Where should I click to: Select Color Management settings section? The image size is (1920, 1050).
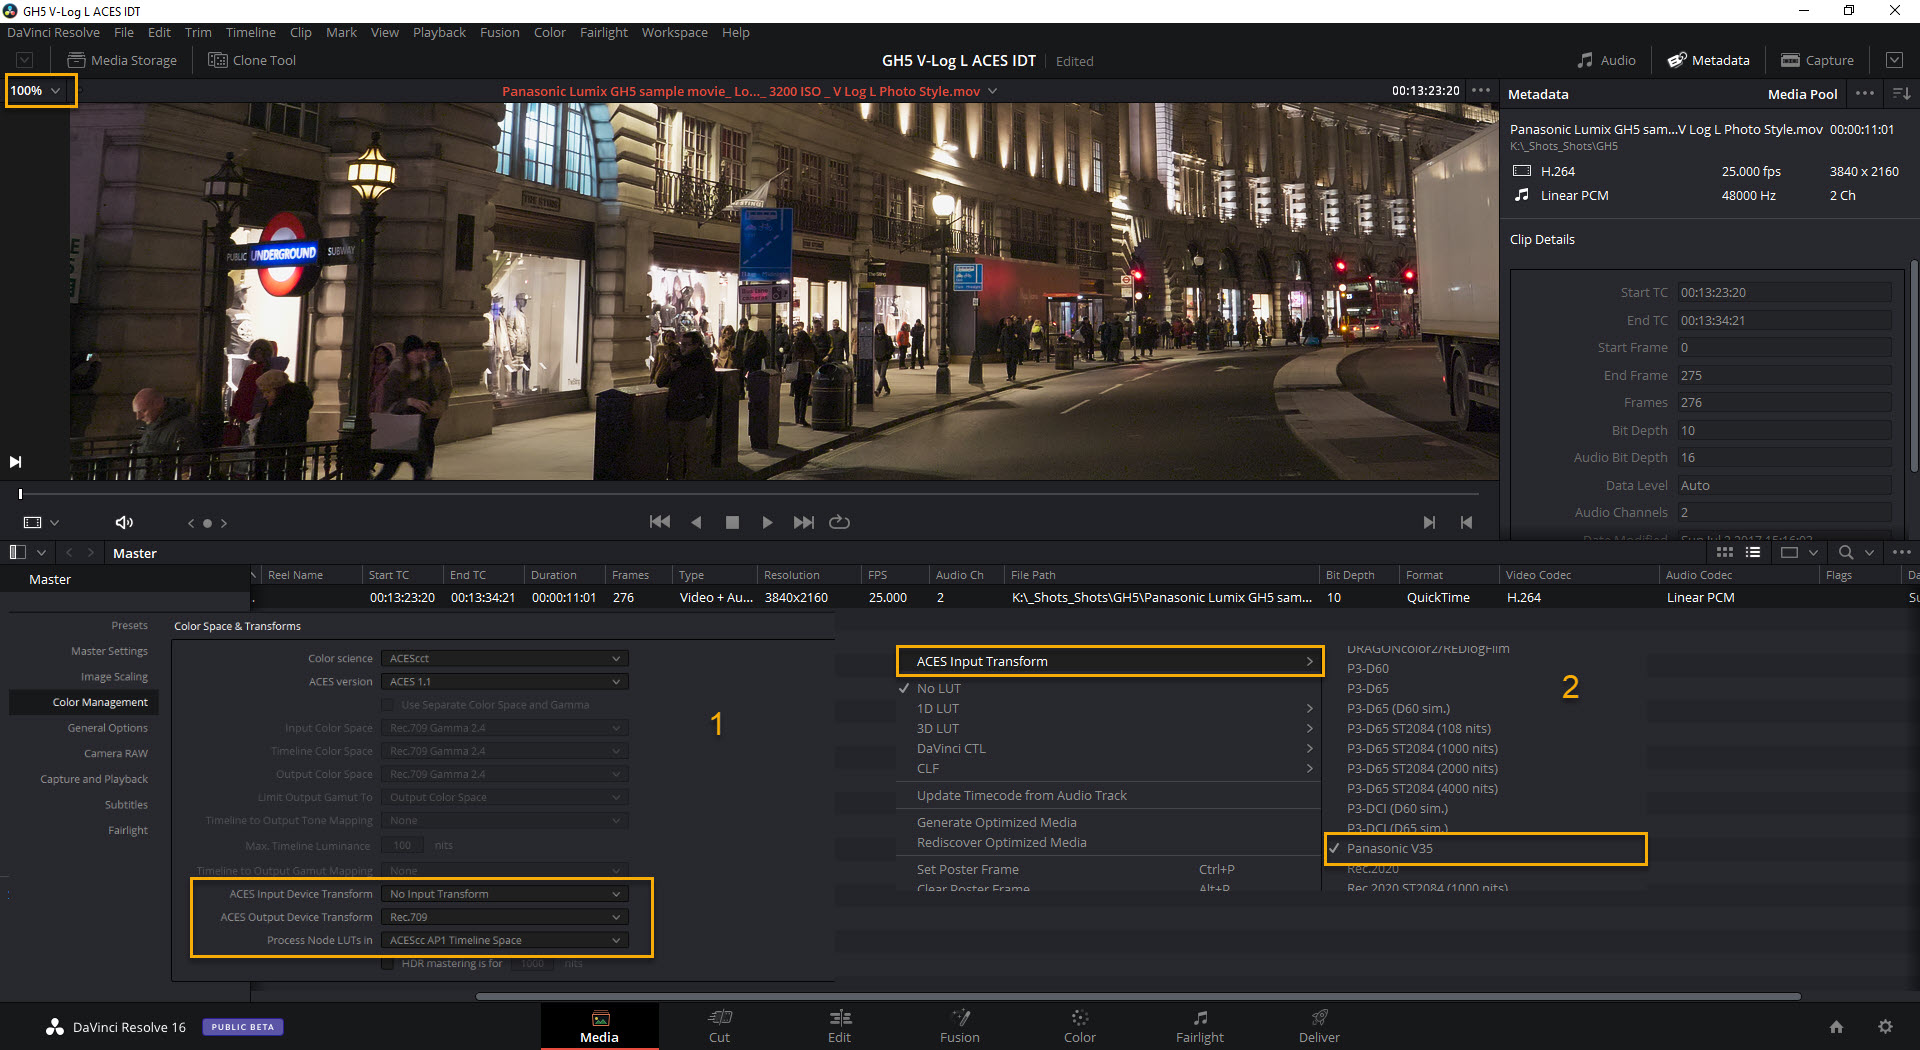[x=85, y=702]
